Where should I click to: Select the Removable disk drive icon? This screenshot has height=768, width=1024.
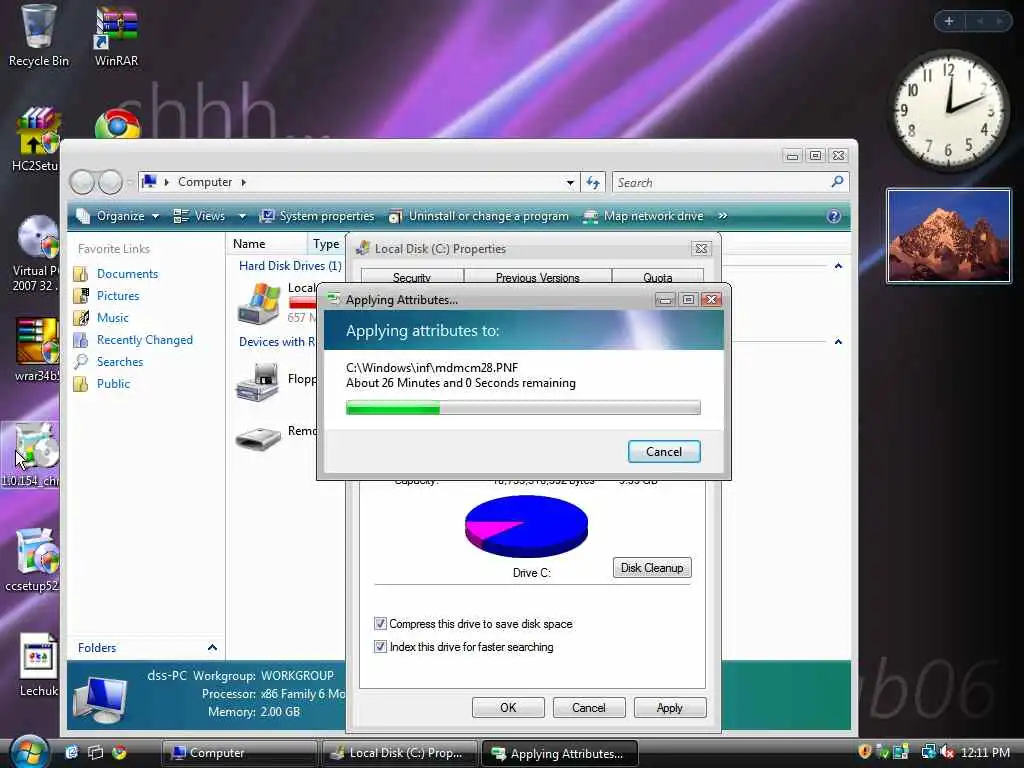click(x=257, y=438)
